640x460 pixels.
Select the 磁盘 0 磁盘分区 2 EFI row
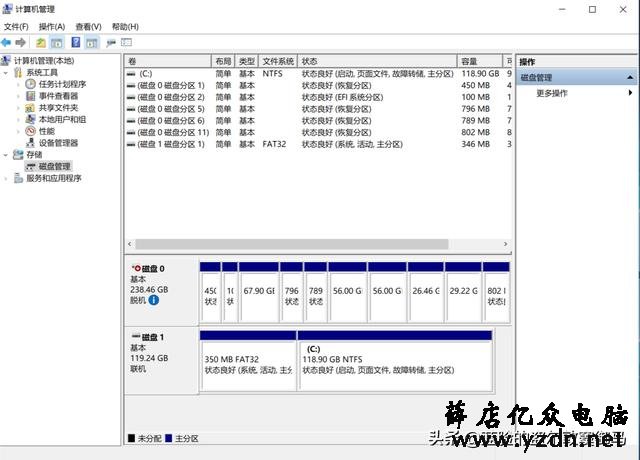pyautogui.click(x=318, y=97)
